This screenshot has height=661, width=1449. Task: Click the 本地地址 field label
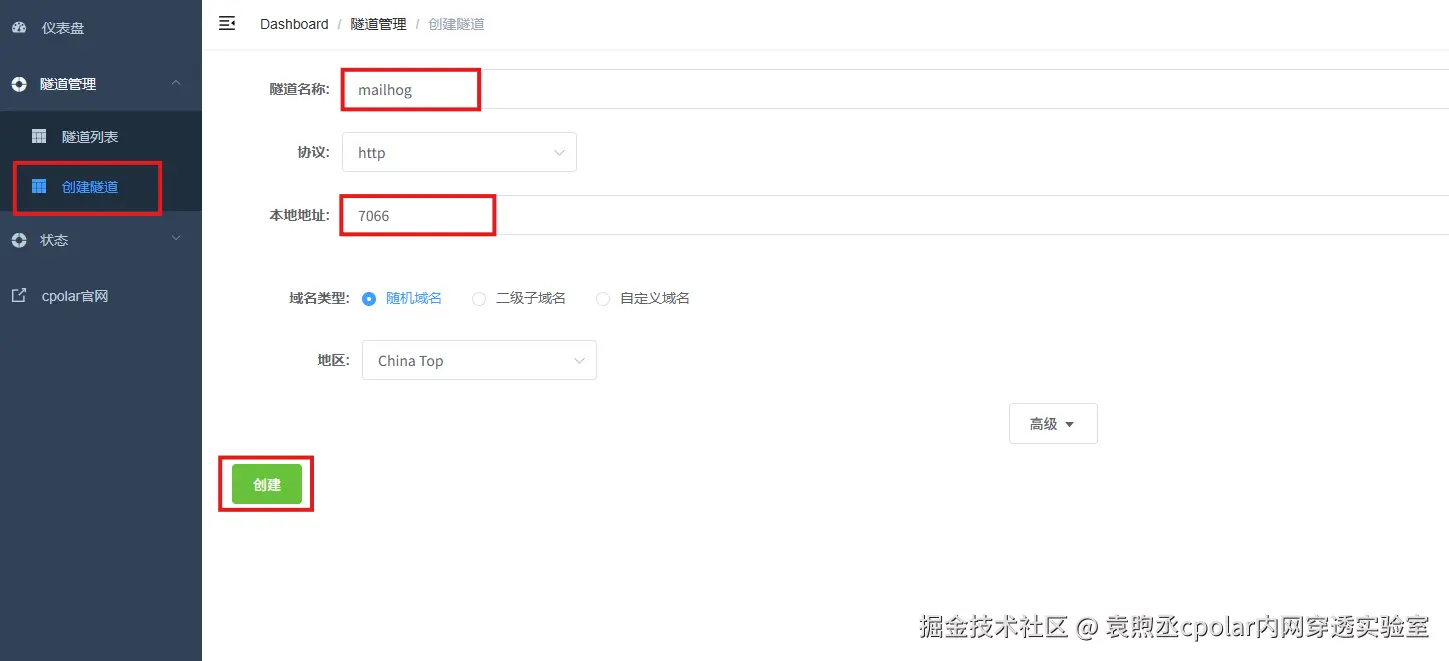click(299, 215)
